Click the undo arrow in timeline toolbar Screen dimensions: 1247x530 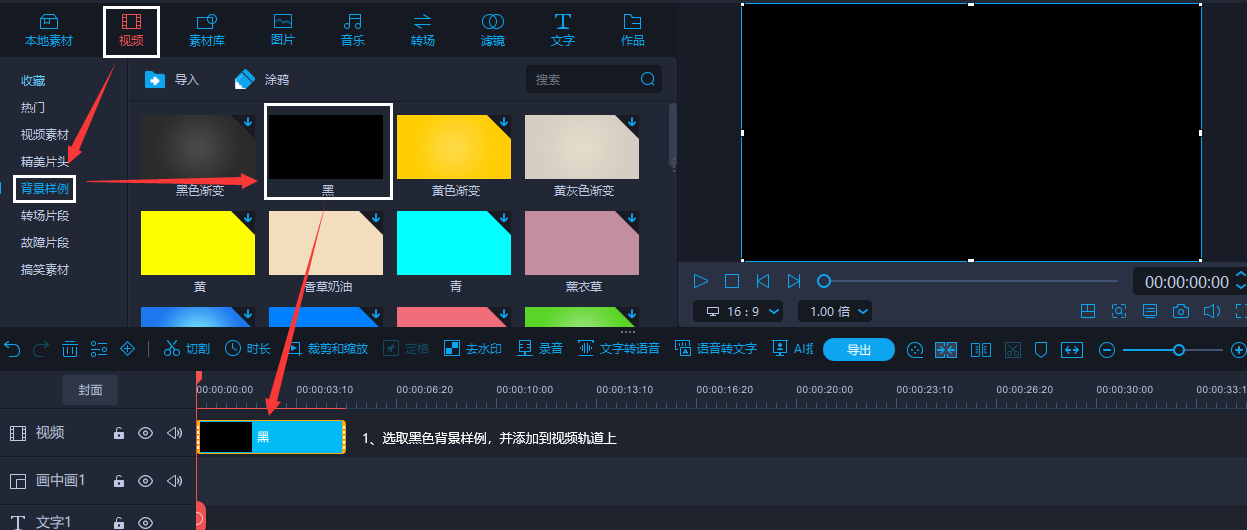click(x=13, y=349)
